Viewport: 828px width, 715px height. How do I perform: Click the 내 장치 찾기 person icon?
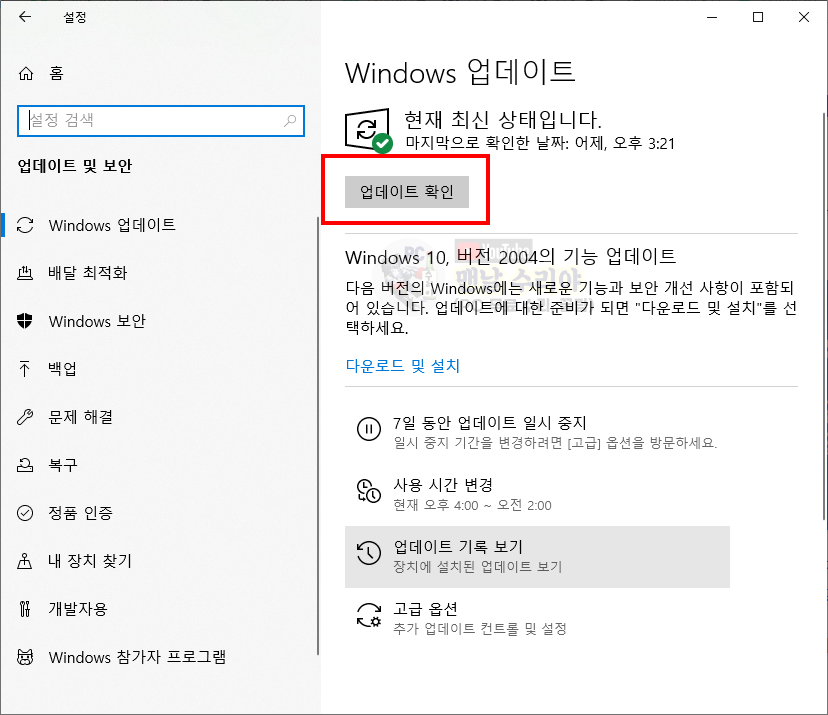pos(25,561)
